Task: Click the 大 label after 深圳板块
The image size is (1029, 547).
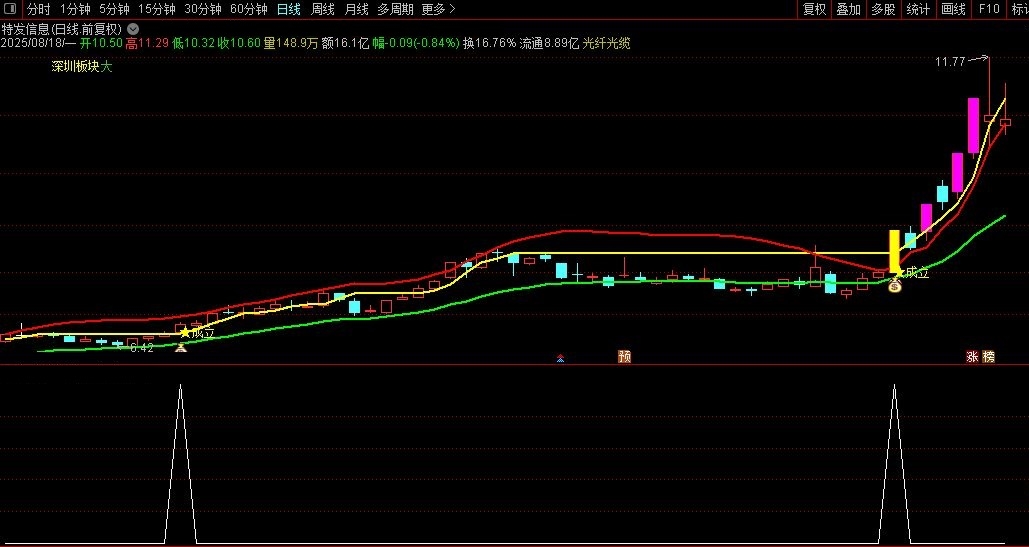Action: coord(107,66)
